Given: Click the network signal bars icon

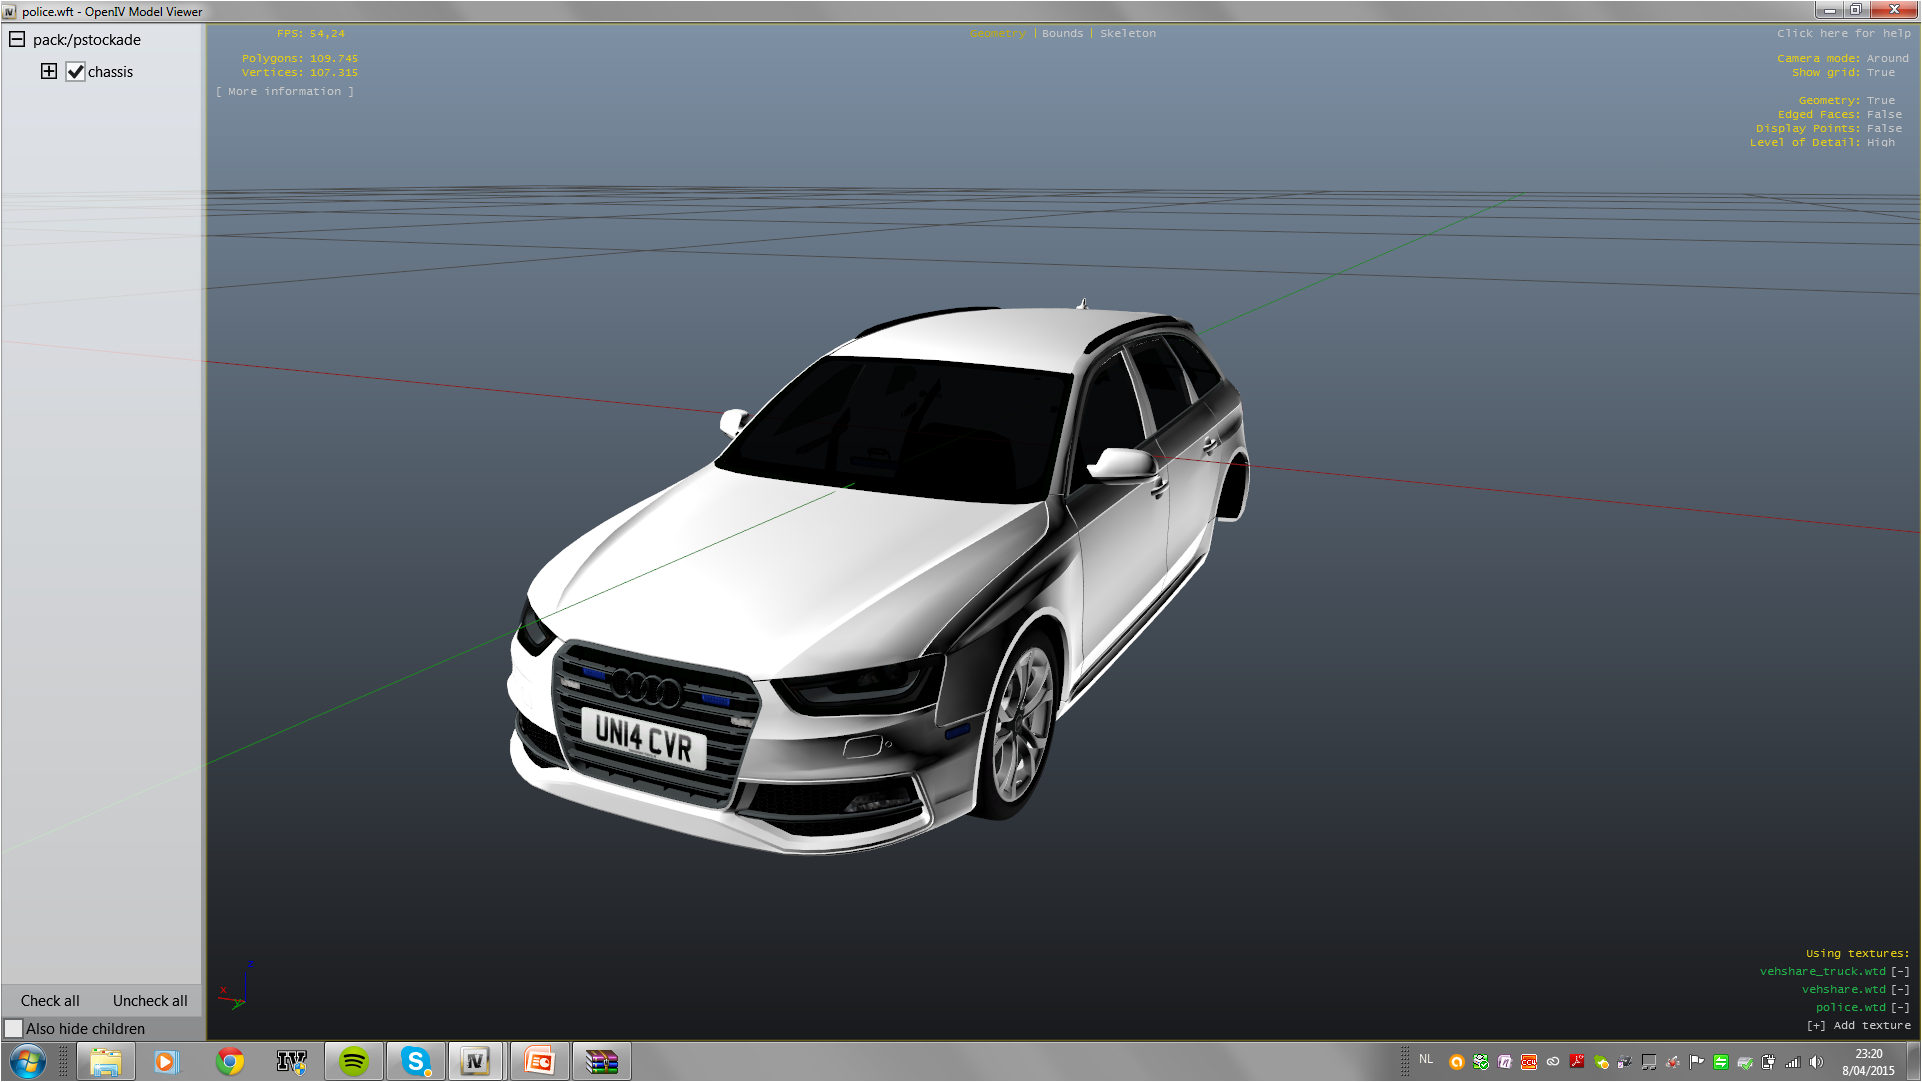Looking at the screenshot, I should [1793, 1062].
